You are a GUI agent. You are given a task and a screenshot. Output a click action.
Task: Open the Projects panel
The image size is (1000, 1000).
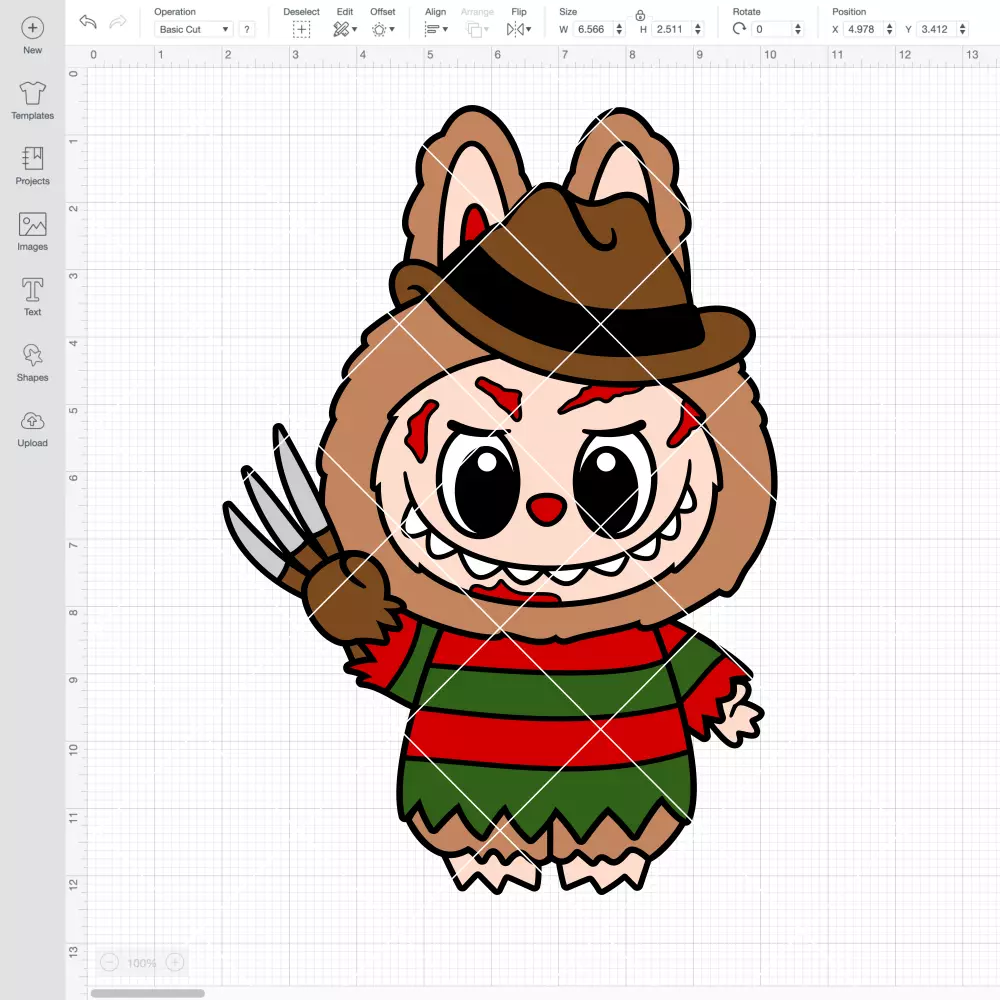click(x=33, y=166)
